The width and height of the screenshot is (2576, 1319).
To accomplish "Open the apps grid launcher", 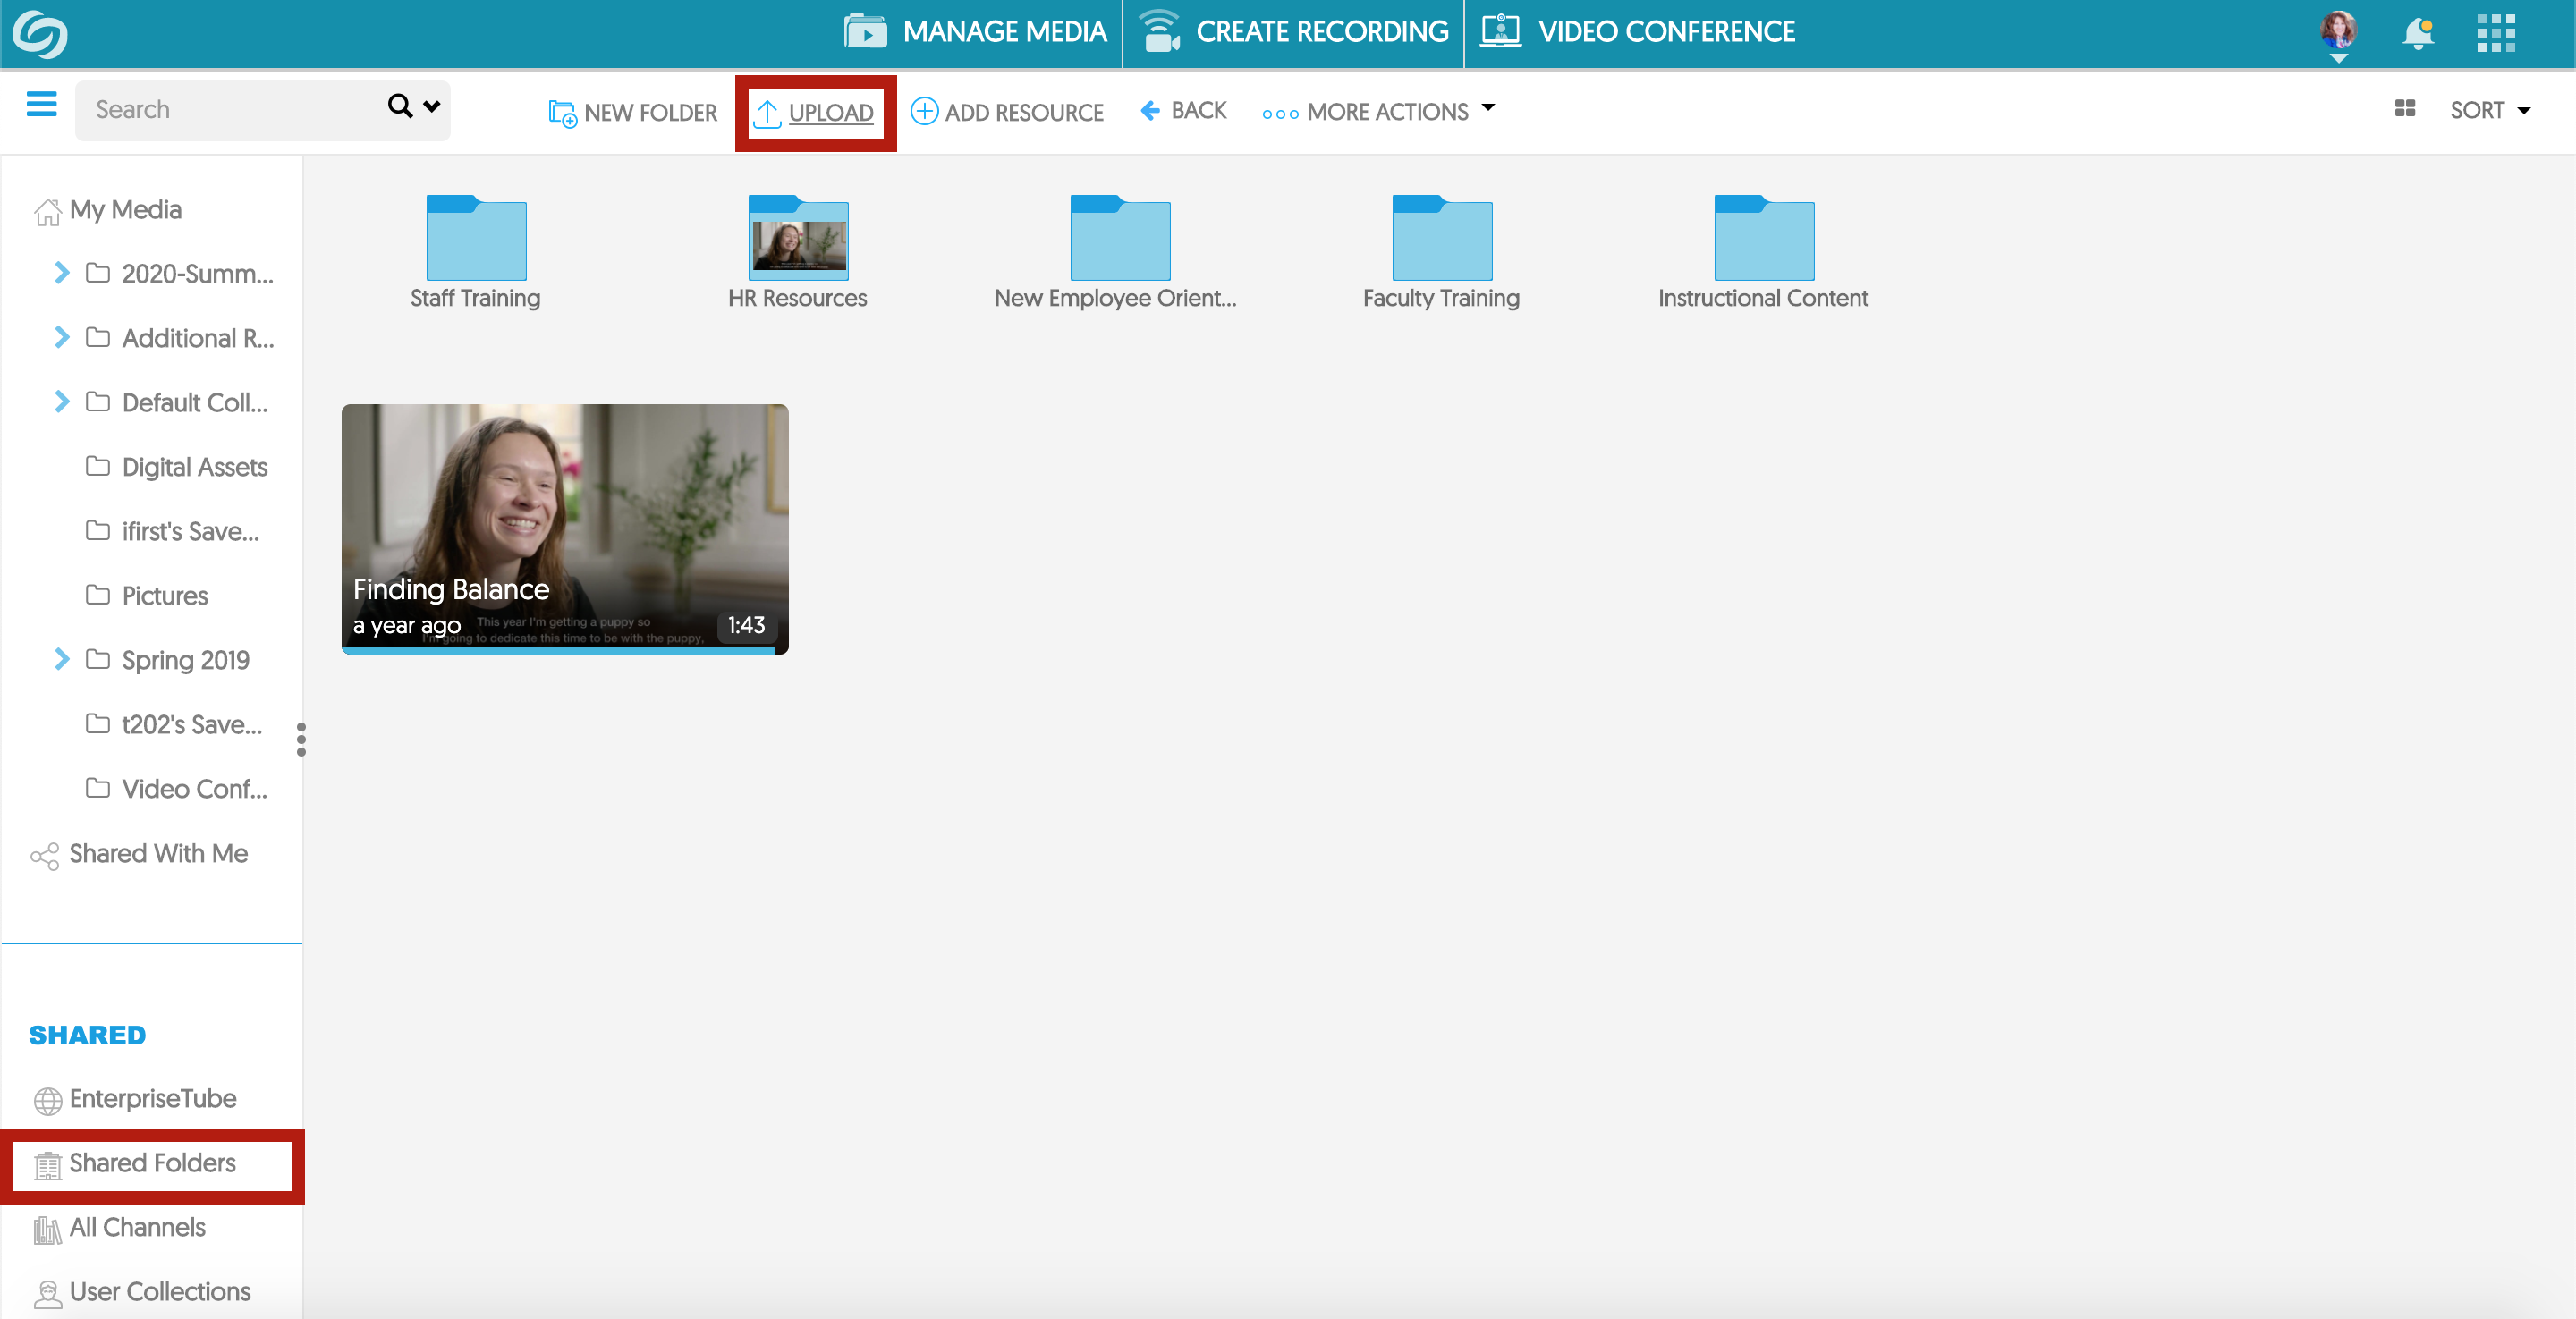I will pos(2495,33).
